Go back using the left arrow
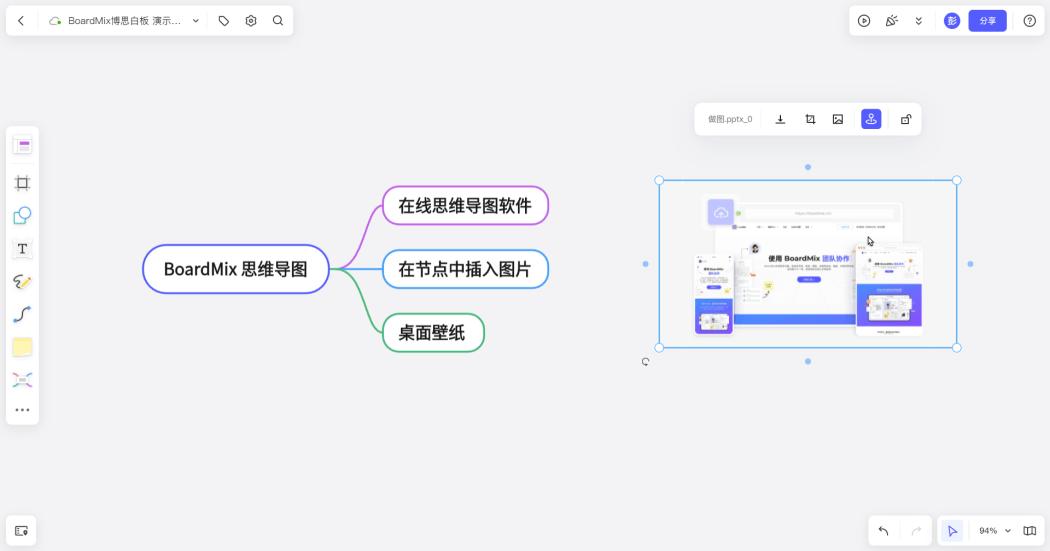 click(21, 21)
